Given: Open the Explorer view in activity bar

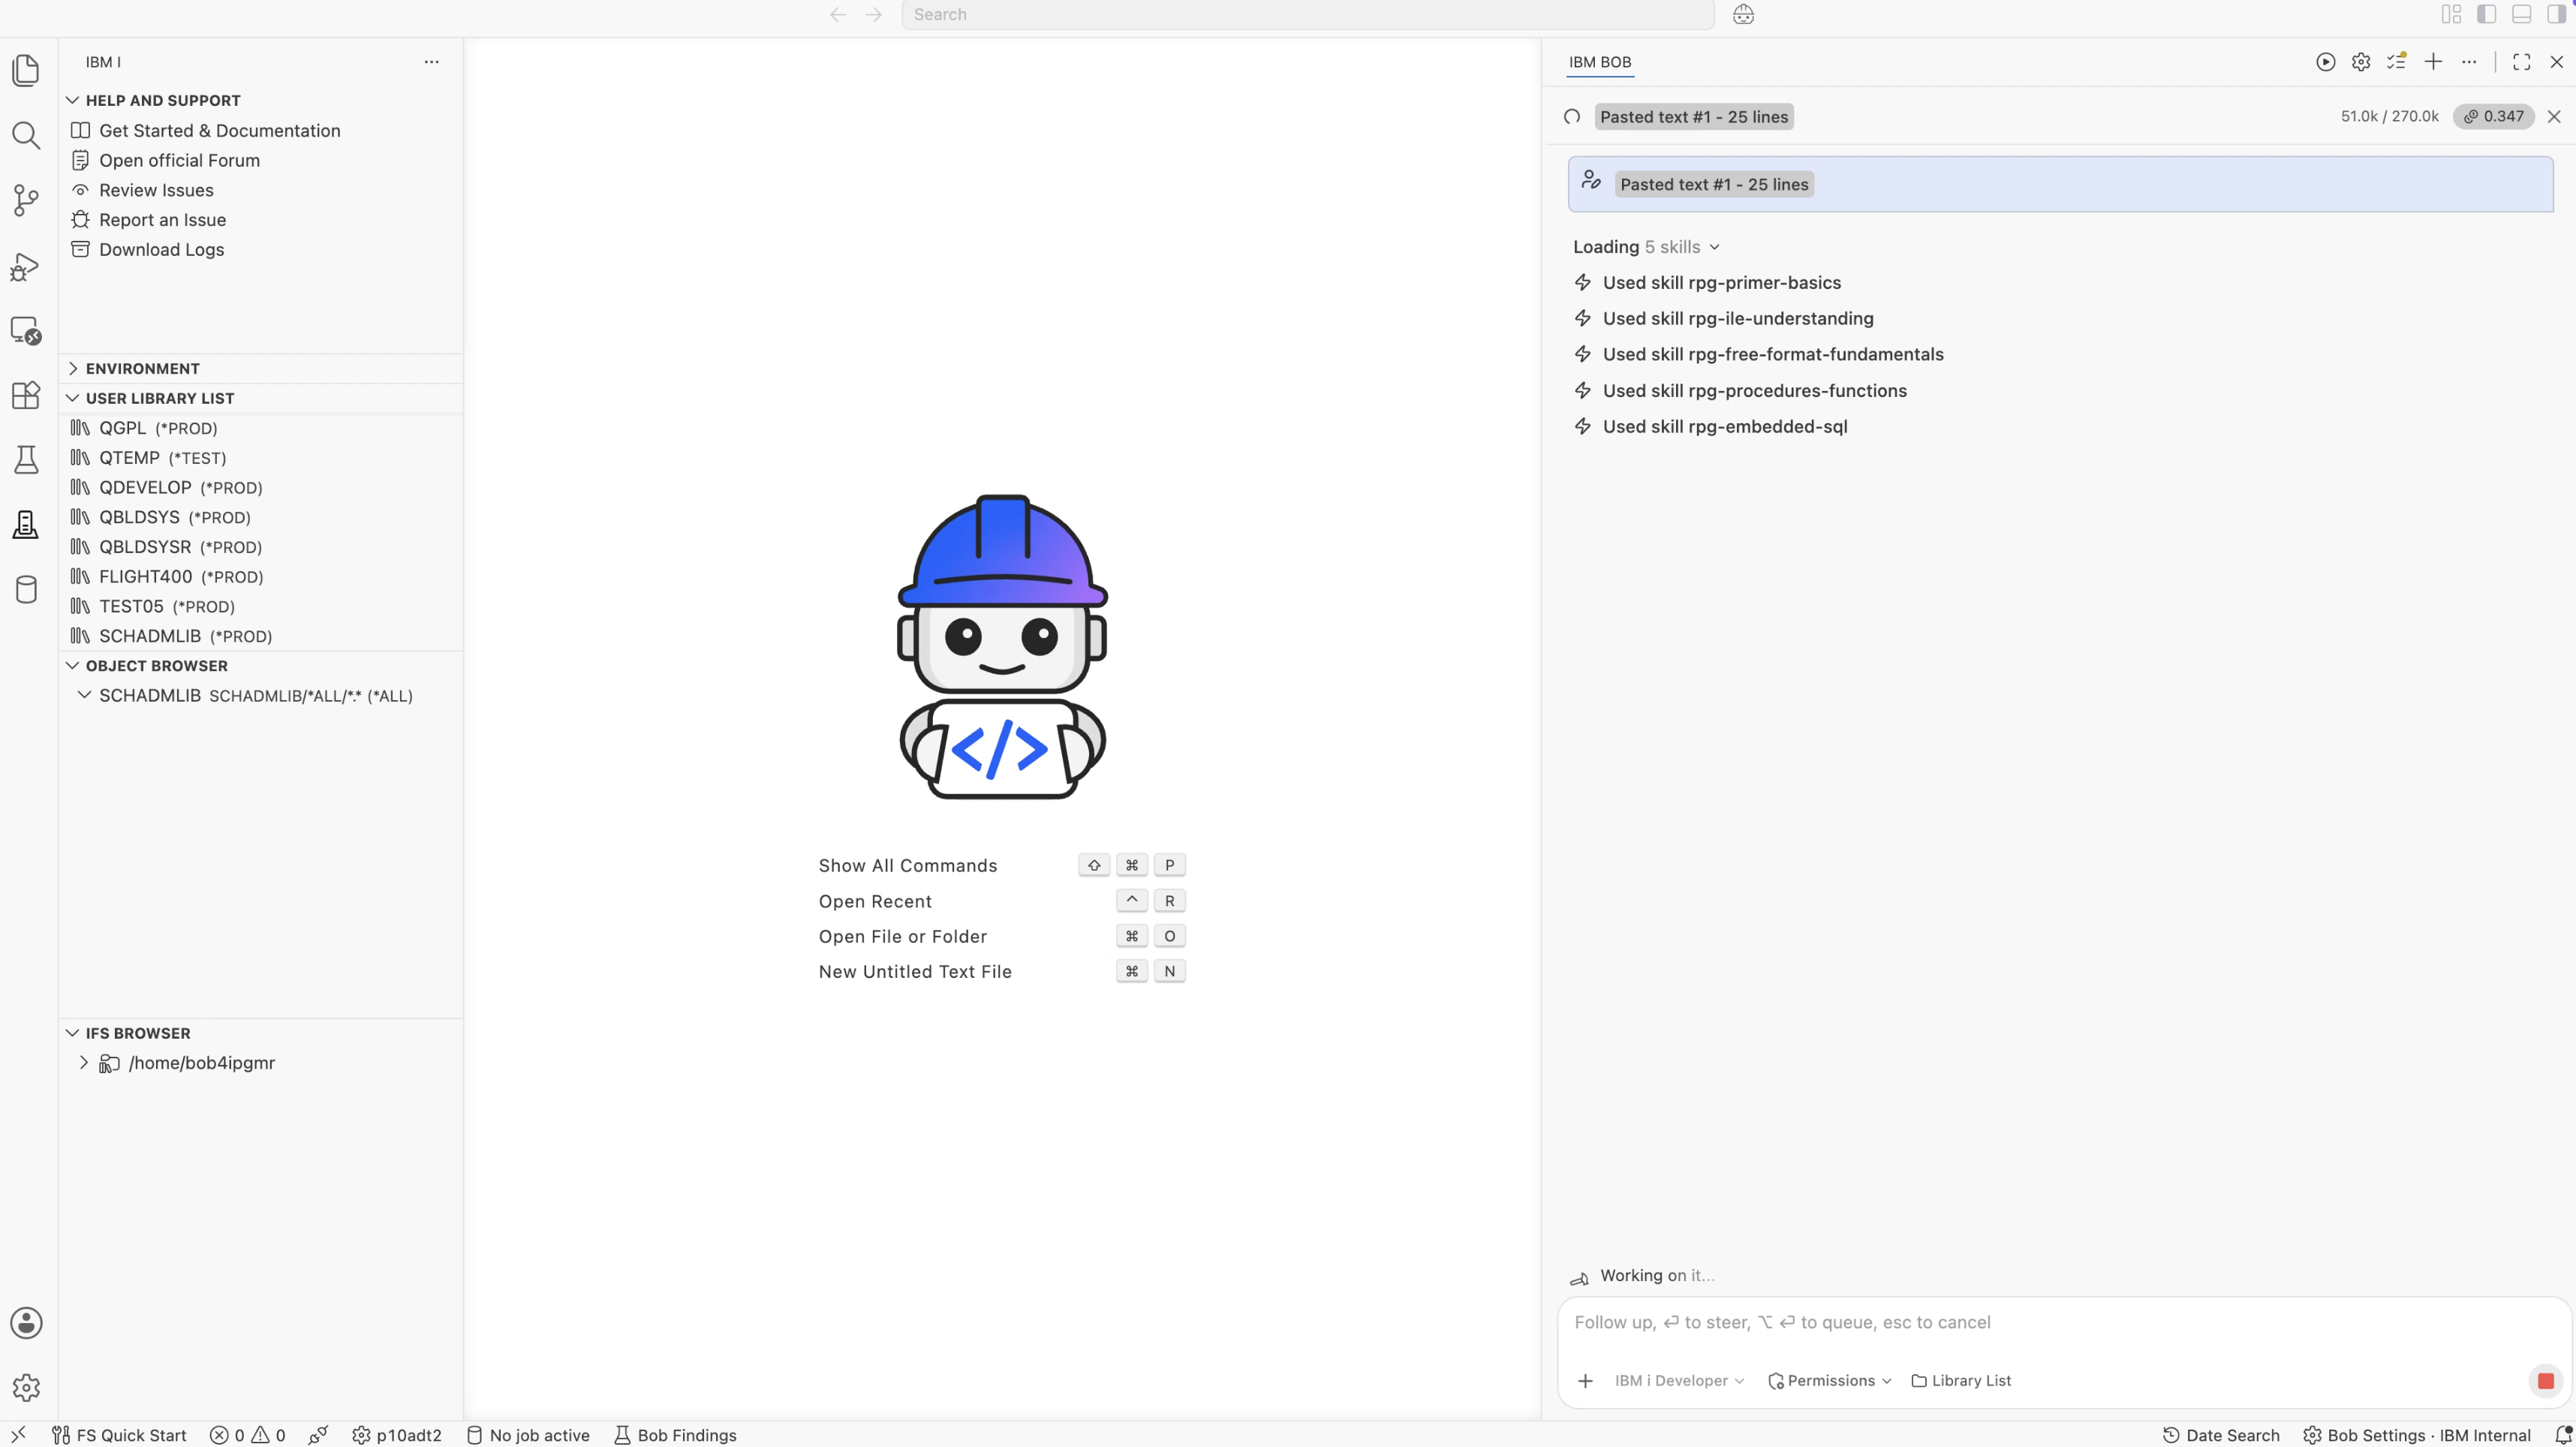Looking at the screenshot, I should pyautogui.click(x=26, y=70).
